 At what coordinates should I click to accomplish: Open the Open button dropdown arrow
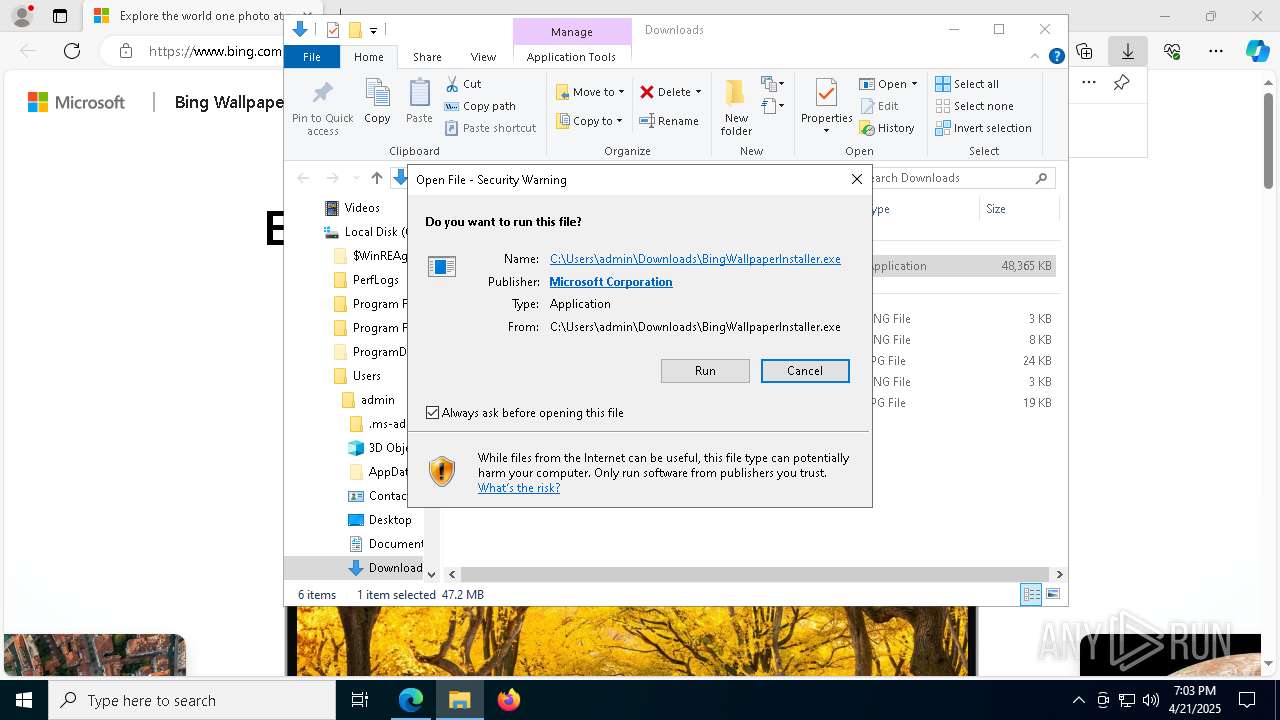click(914, 84)
